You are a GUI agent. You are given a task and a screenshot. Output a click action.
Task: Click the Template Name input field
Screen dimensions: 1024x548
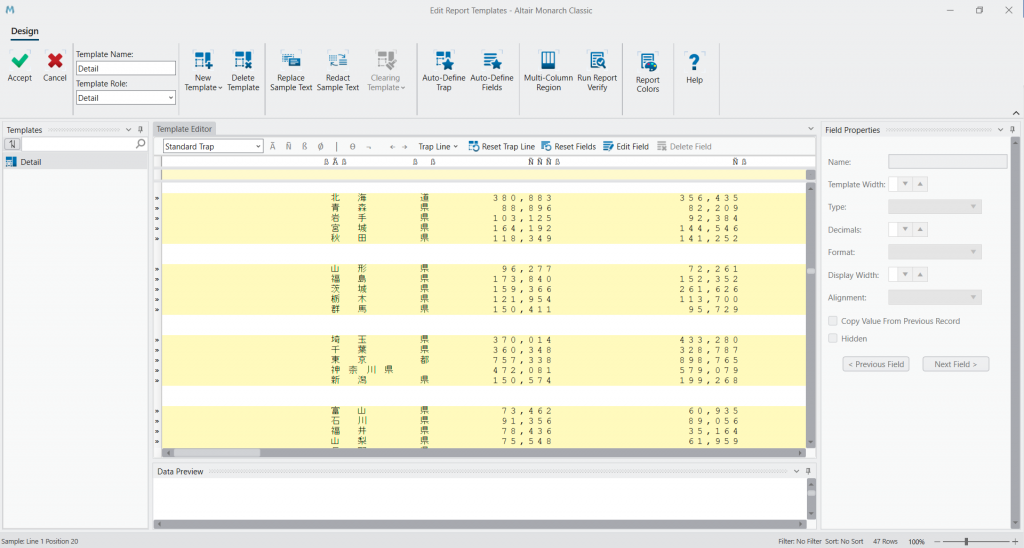[x=125, y=68]
